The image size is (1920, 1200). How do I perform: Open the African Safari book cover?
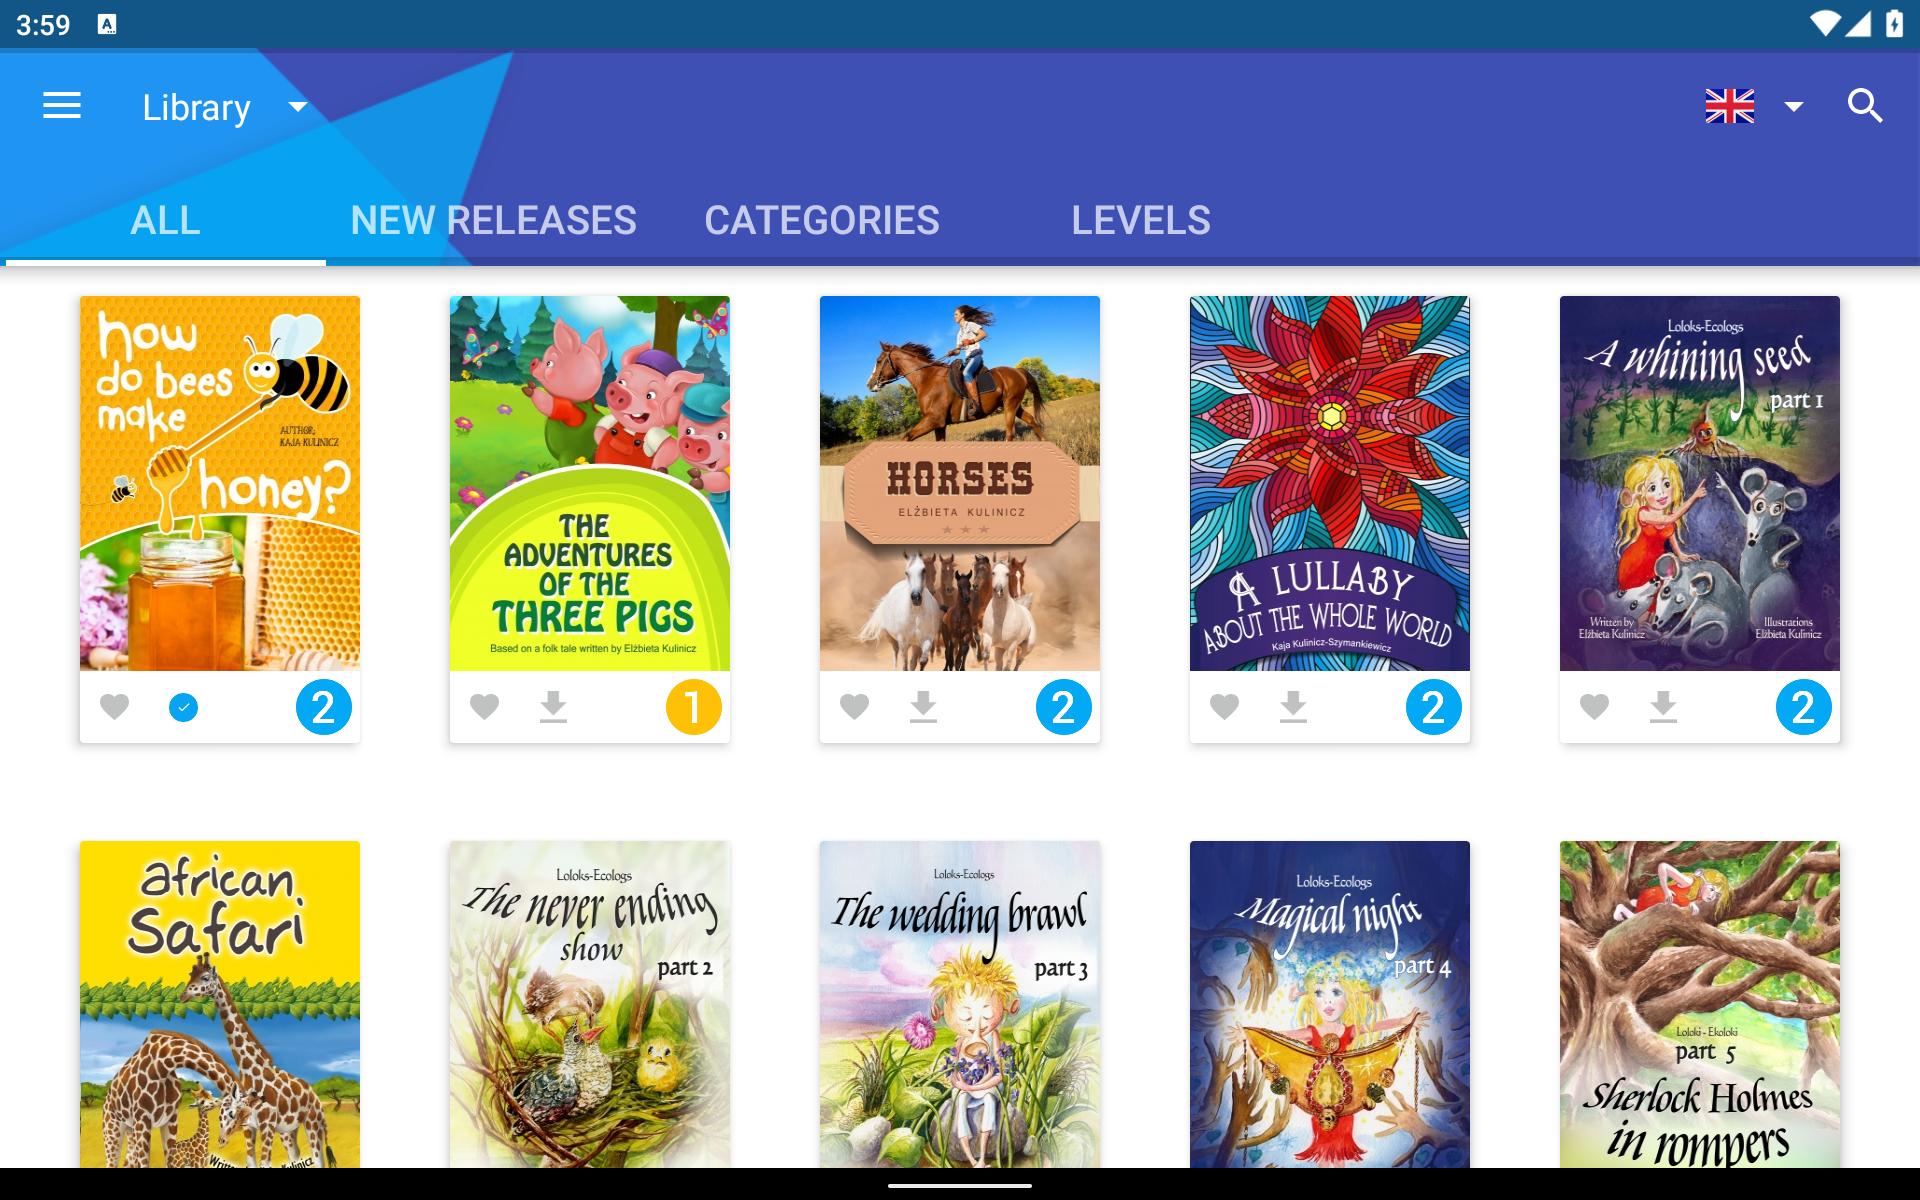(x=220, y=1004)
